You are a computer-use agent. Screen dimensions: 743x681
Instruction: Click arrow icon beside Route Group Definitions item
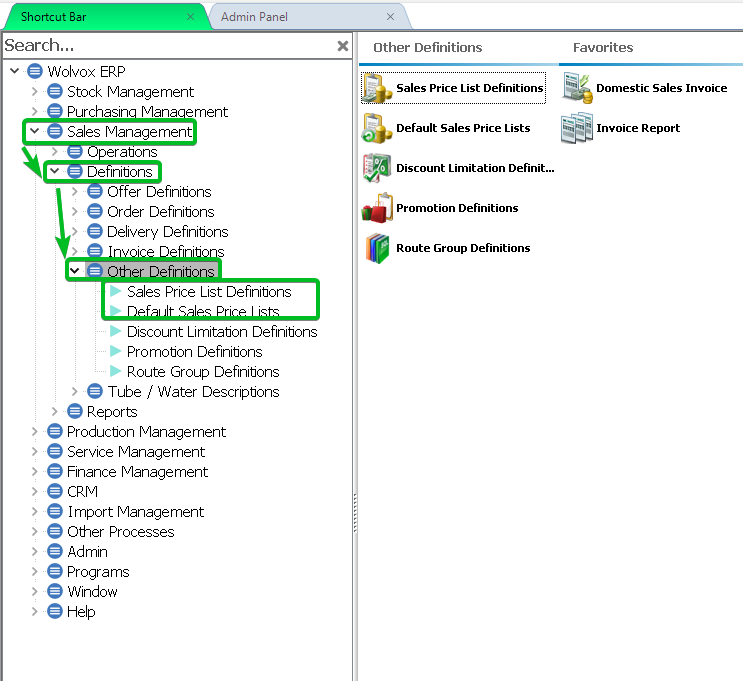click(x=116, y=371)
